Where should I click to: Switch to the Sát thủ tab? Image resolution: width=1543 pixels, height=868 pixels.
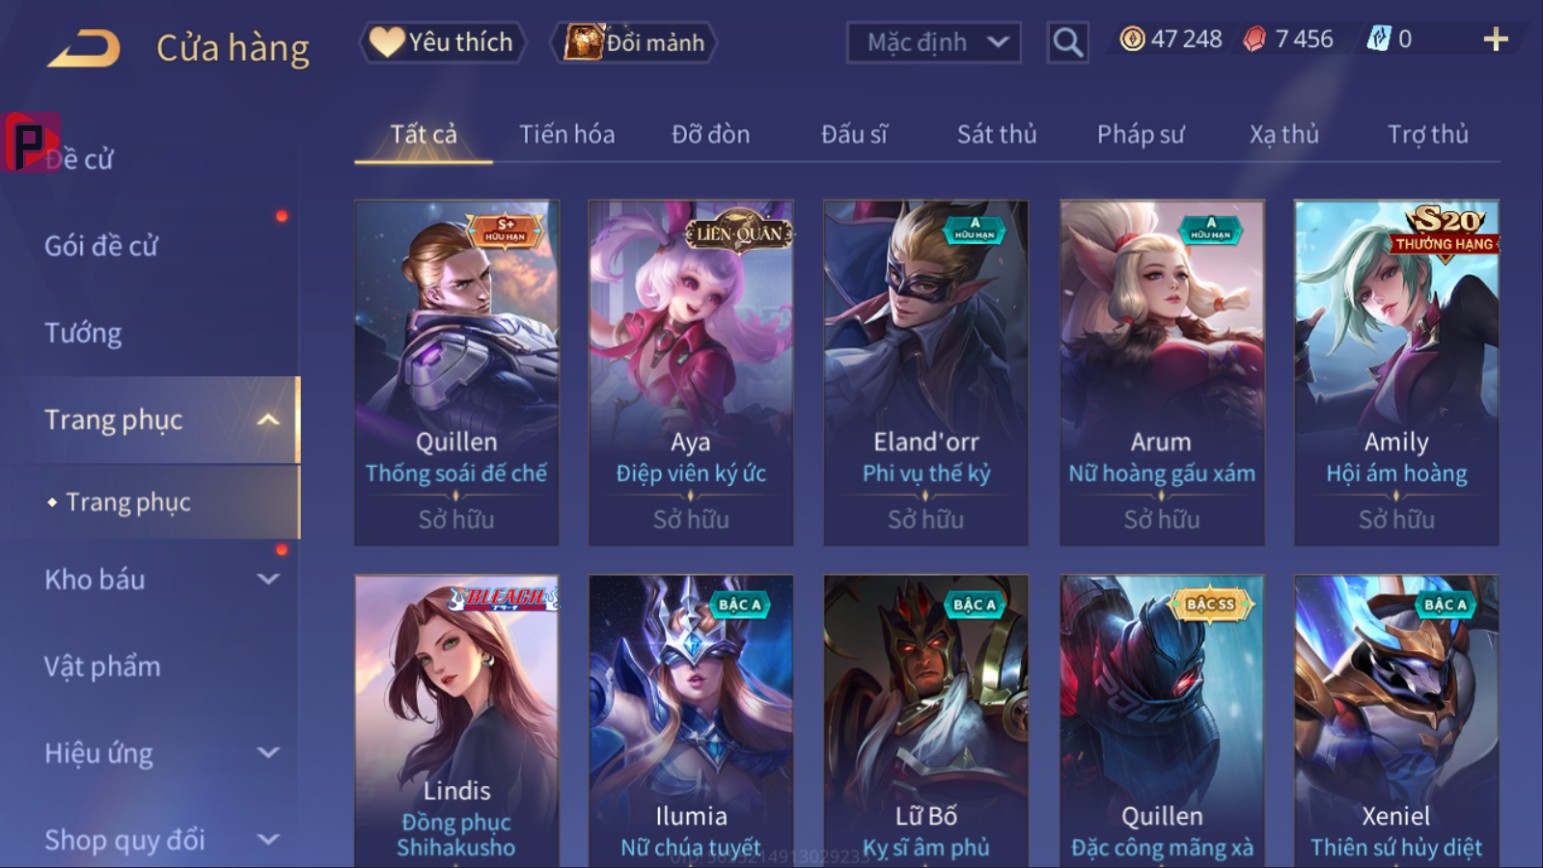996,134
